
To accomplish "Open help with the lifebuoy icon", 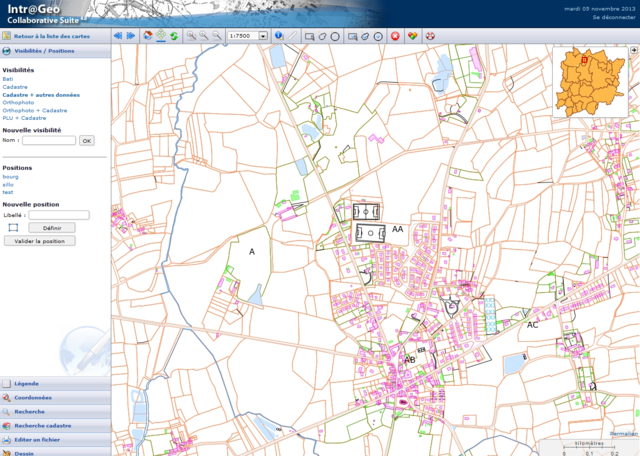I will (x=430, y=36).
